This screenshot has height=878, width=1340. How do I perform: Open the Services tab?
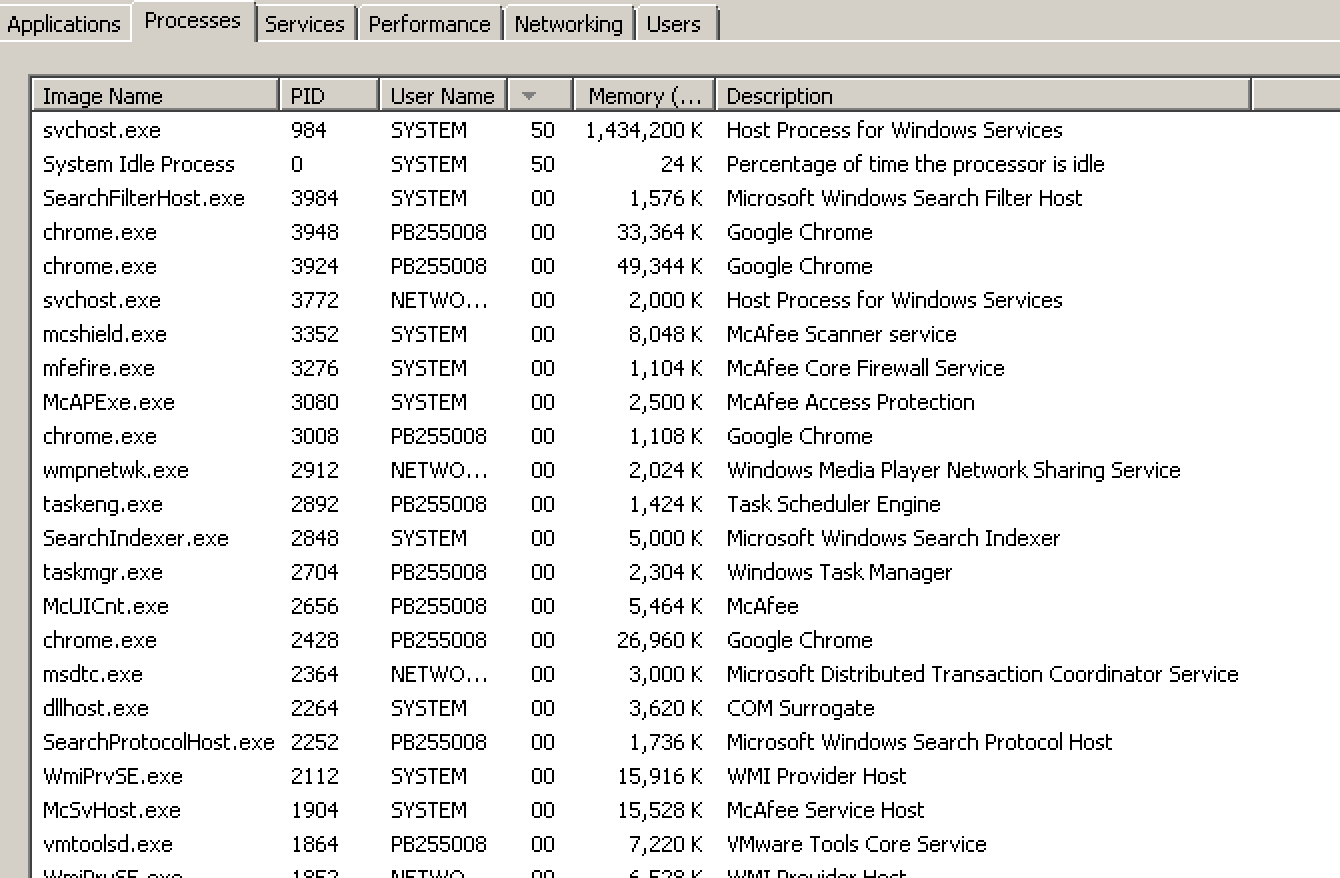coord(306,23)
